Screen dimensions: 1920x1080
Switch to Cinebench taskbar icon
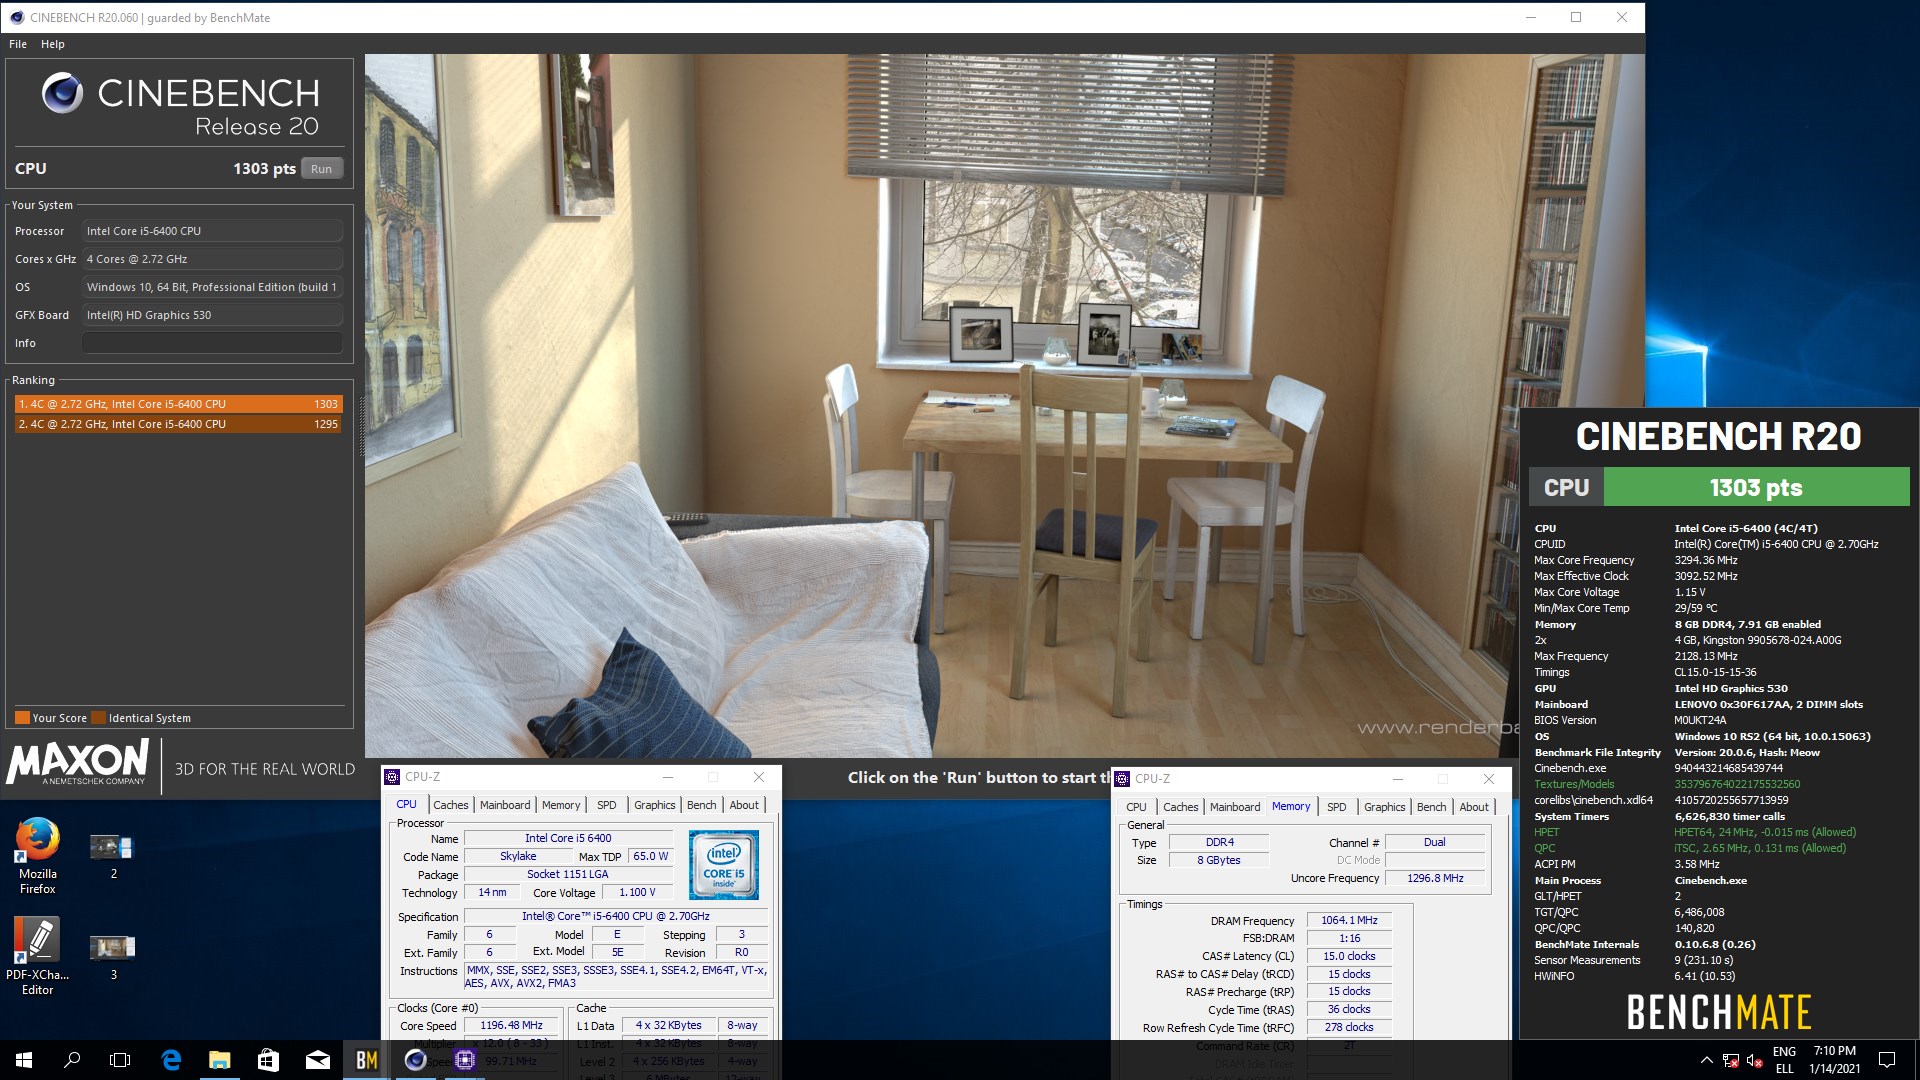[x=415, y=1060]
